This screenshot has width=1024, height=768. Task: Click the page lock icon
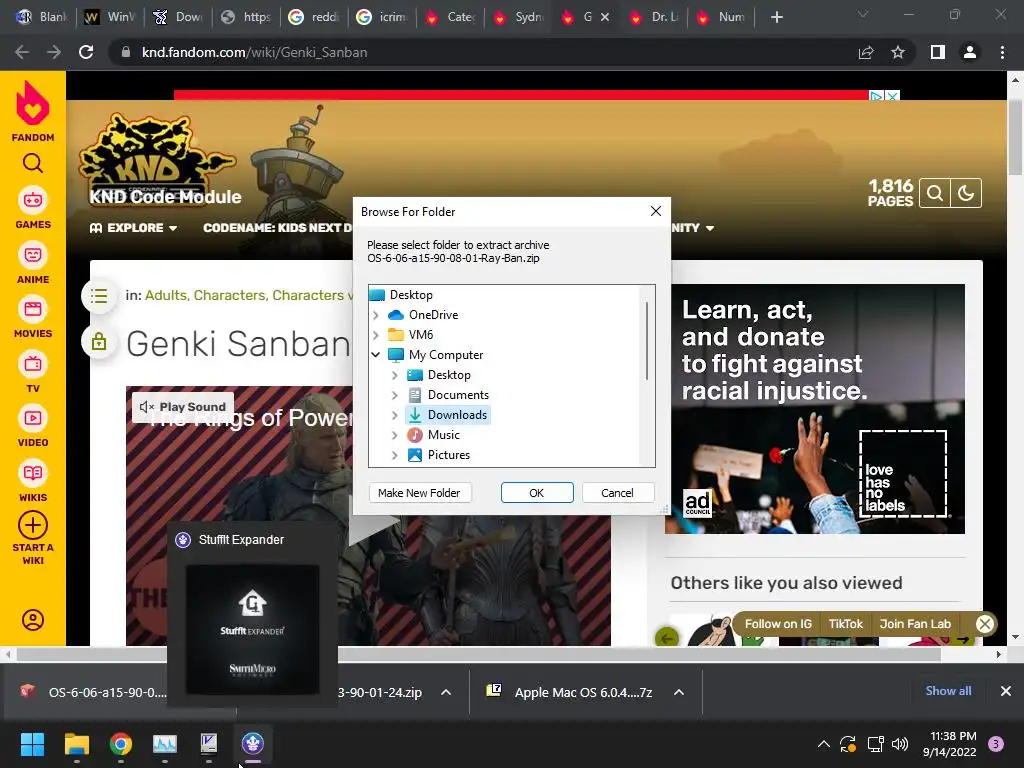[99, 341]
